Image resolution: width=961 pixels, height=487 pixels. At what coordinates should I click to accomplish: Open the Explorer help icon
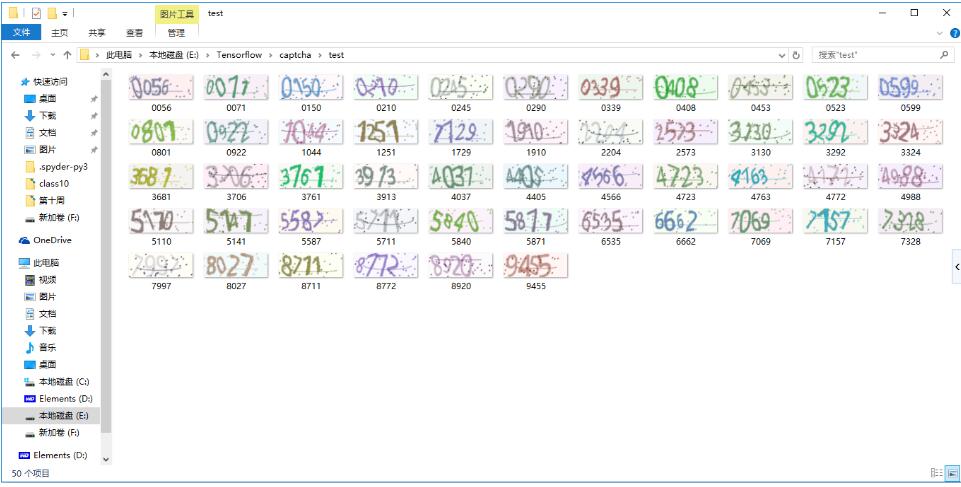point(953,33)
